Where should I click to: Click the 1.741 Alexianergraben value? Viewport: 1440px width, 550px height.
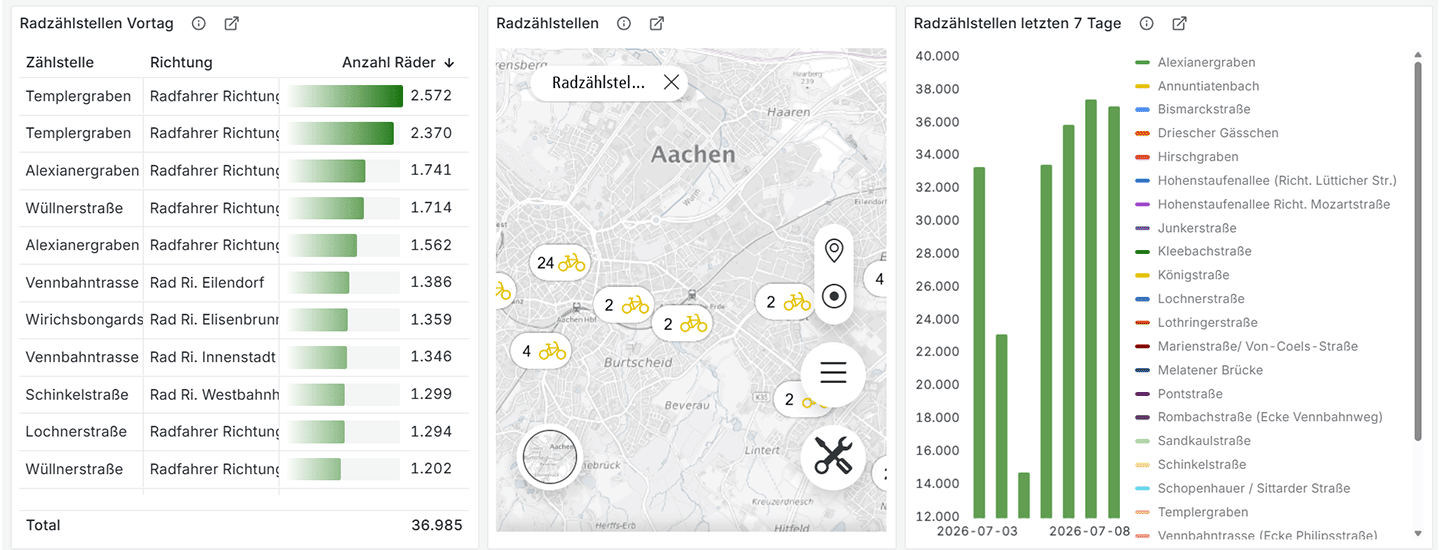point(431,170)
